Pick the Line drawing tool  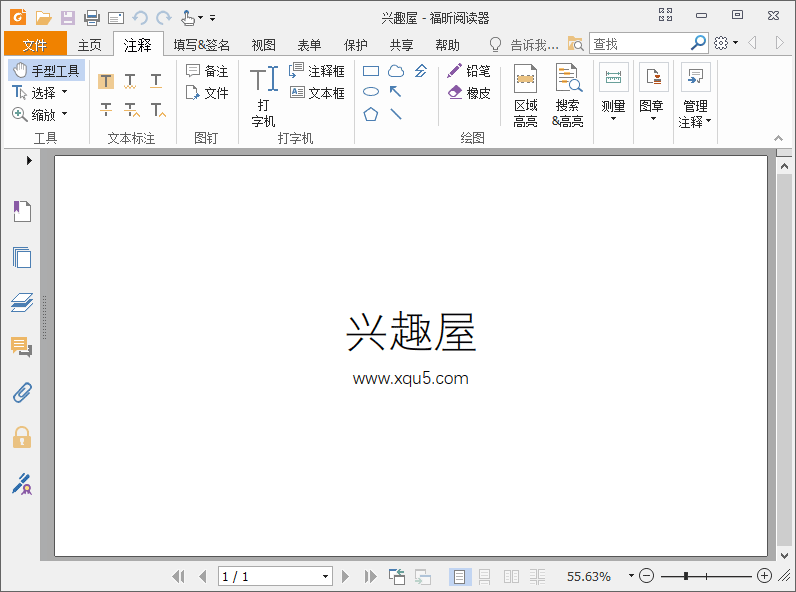pos(396,114)
